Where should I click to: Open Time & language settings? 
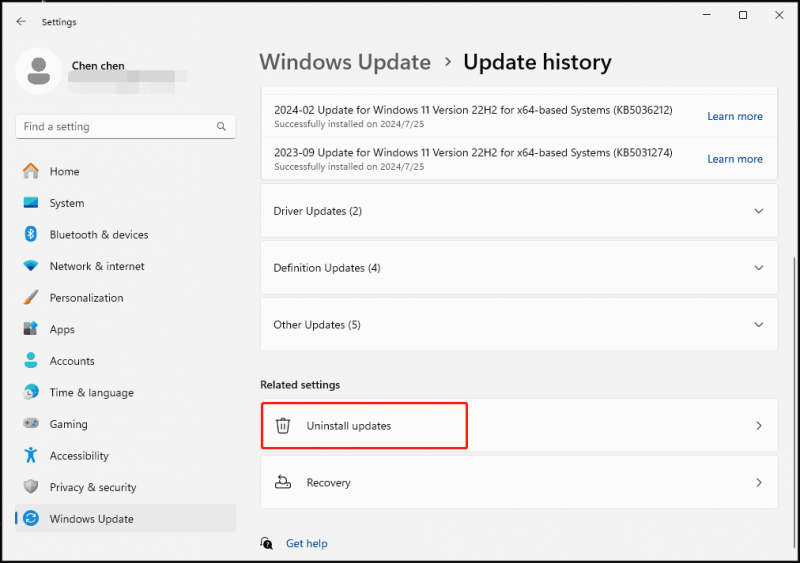pyautogui.click(x=126, y=393)
